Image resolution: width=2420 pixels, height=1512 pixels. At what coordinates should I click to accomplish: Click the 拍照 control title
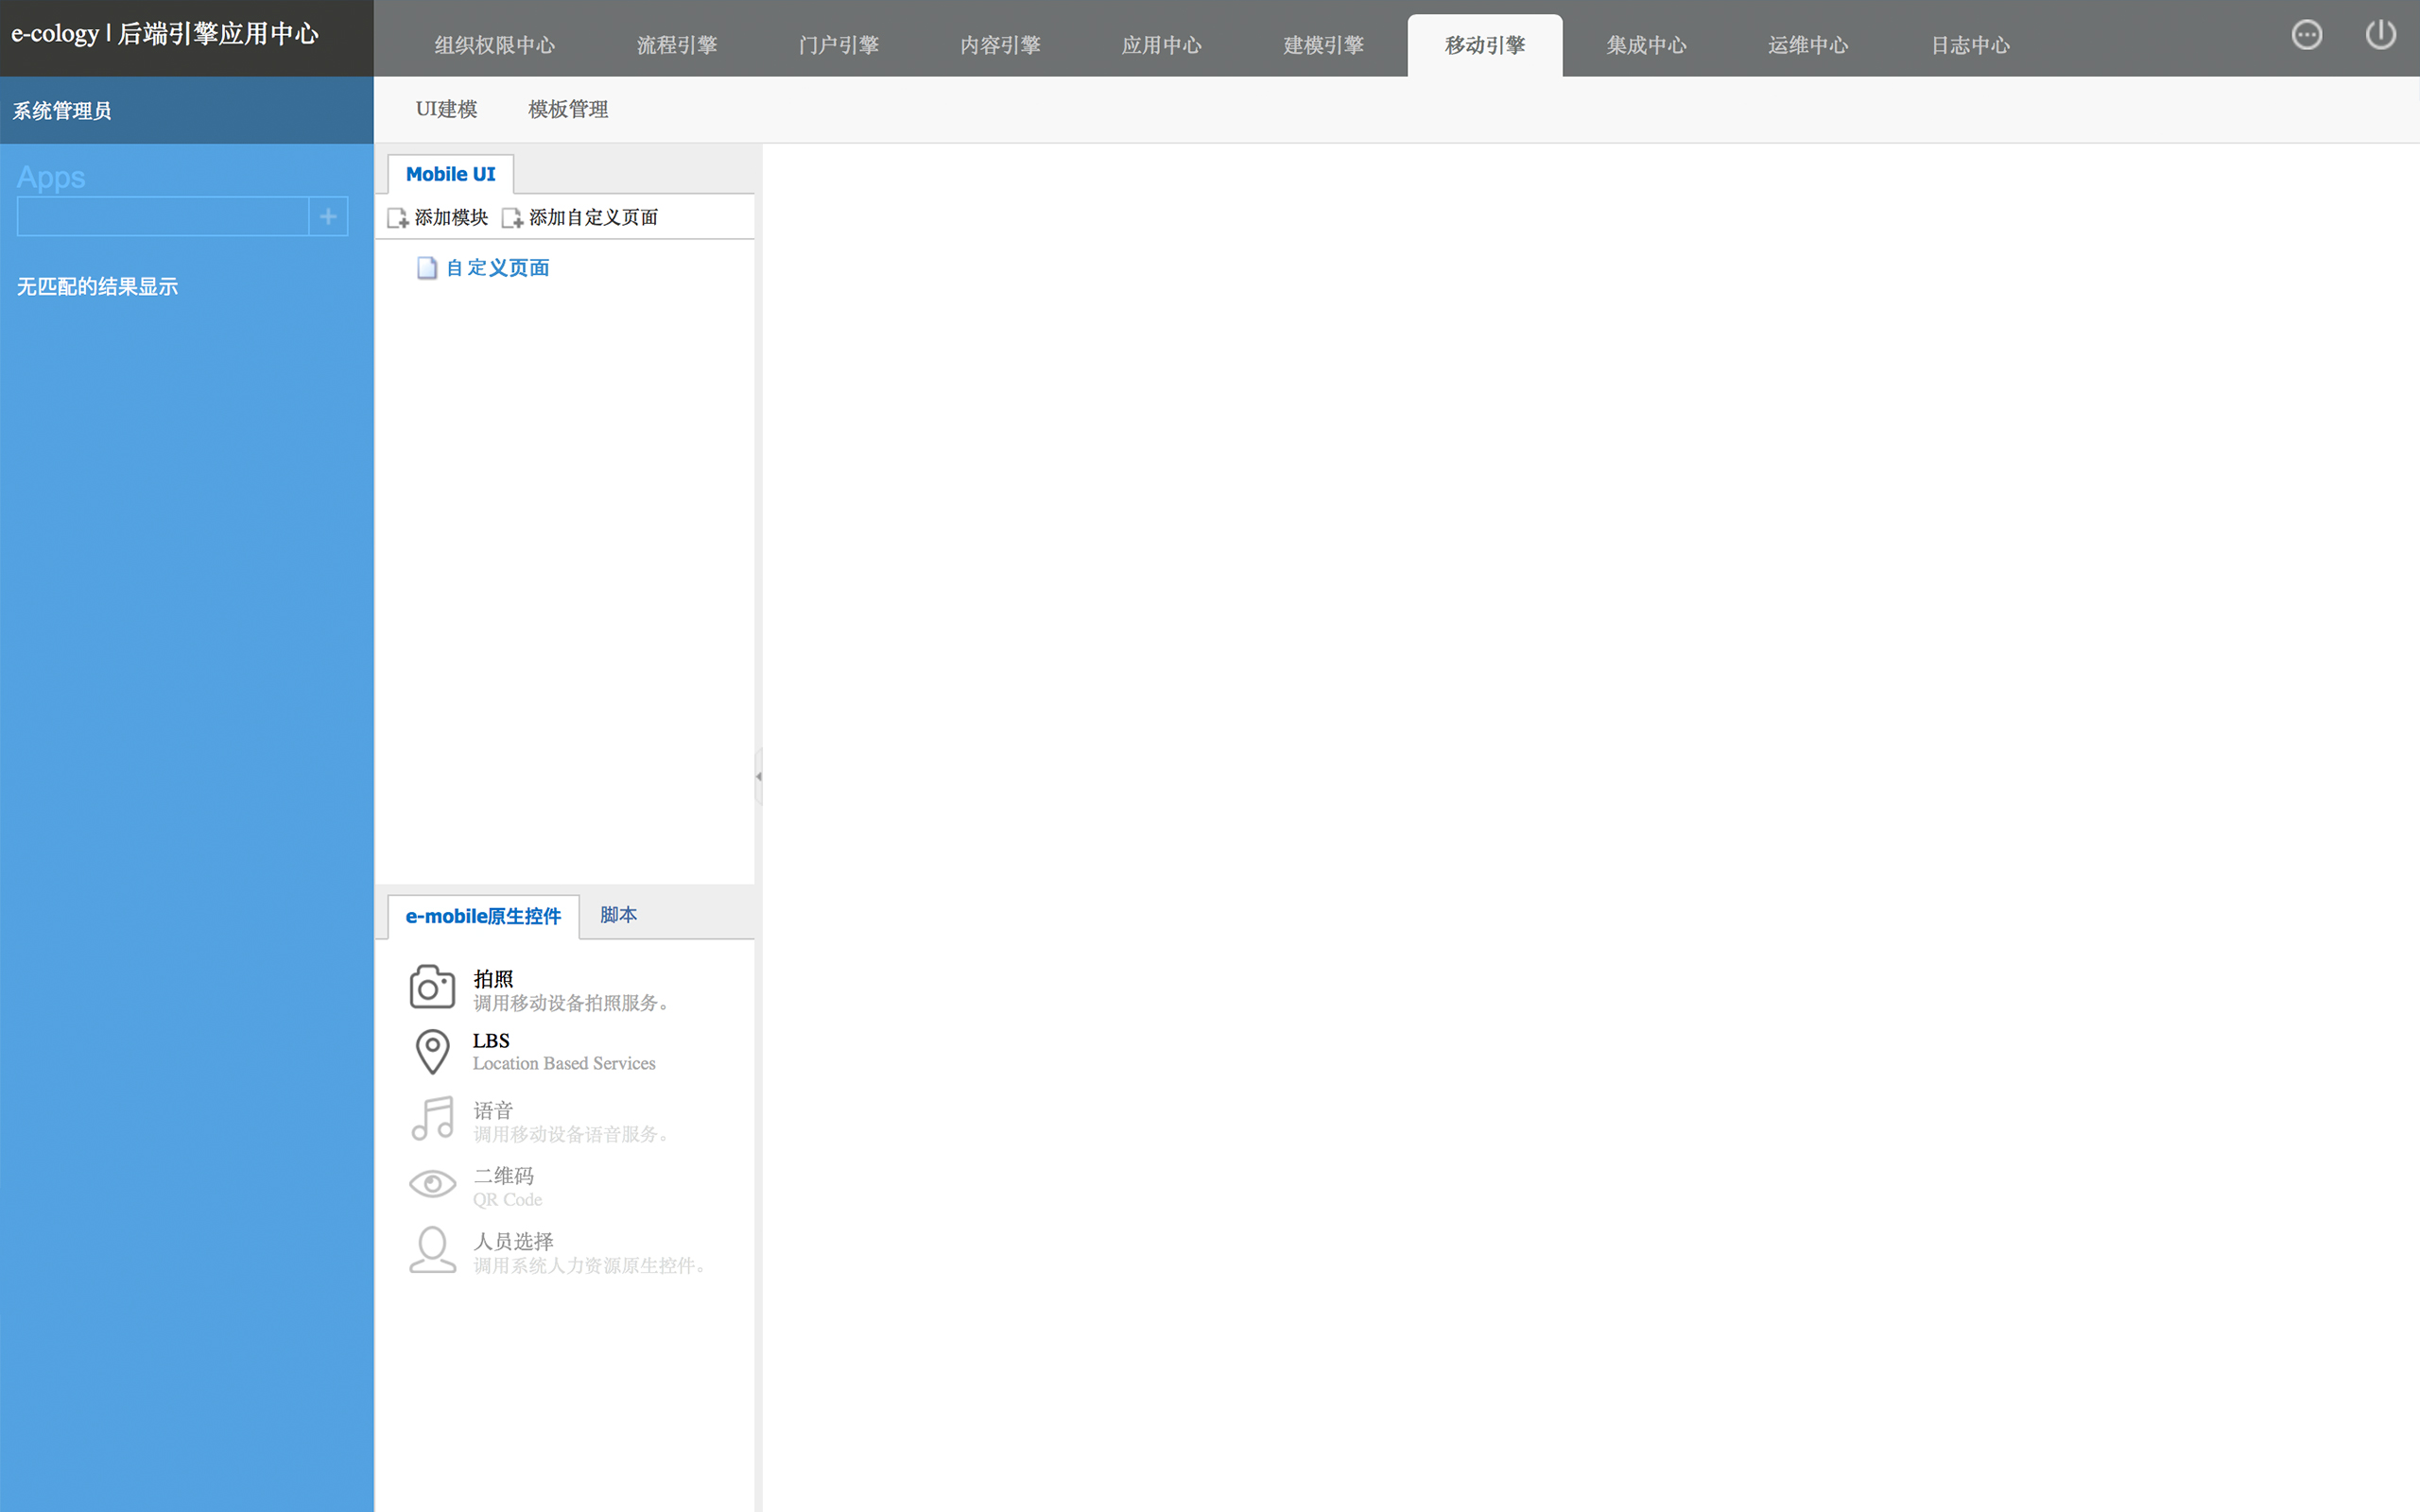click(493, 978)
